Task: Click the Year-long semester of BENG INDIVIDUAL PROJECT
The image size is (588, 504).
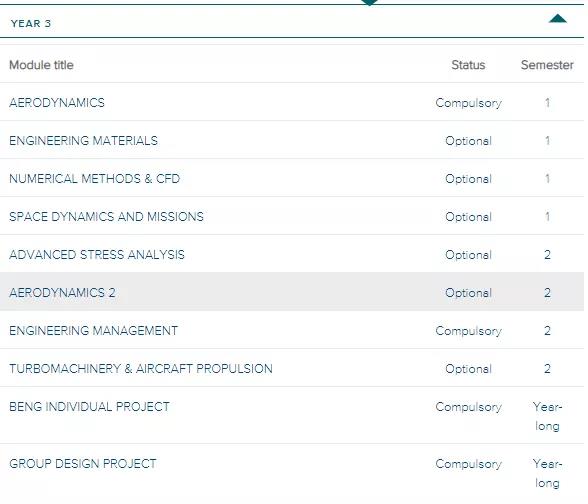Action: (x=548, y=416)
